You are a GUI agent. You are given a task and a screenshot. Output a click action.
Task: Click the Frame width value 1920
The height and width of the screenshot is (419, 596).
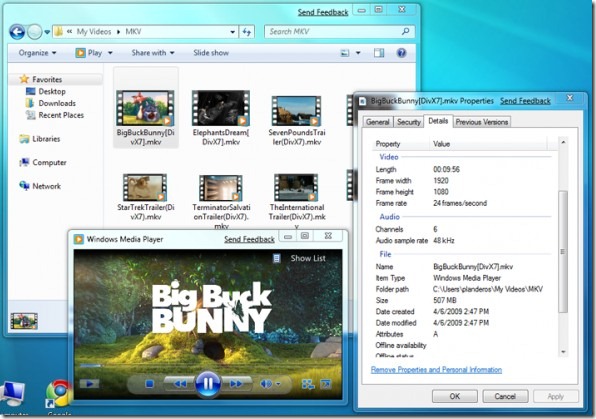click(441, 181)
